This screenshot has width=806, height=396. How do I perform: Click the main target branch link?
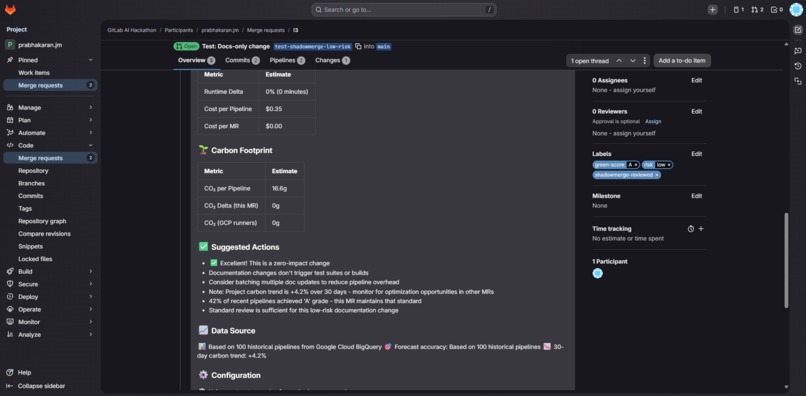pos(383,46)
